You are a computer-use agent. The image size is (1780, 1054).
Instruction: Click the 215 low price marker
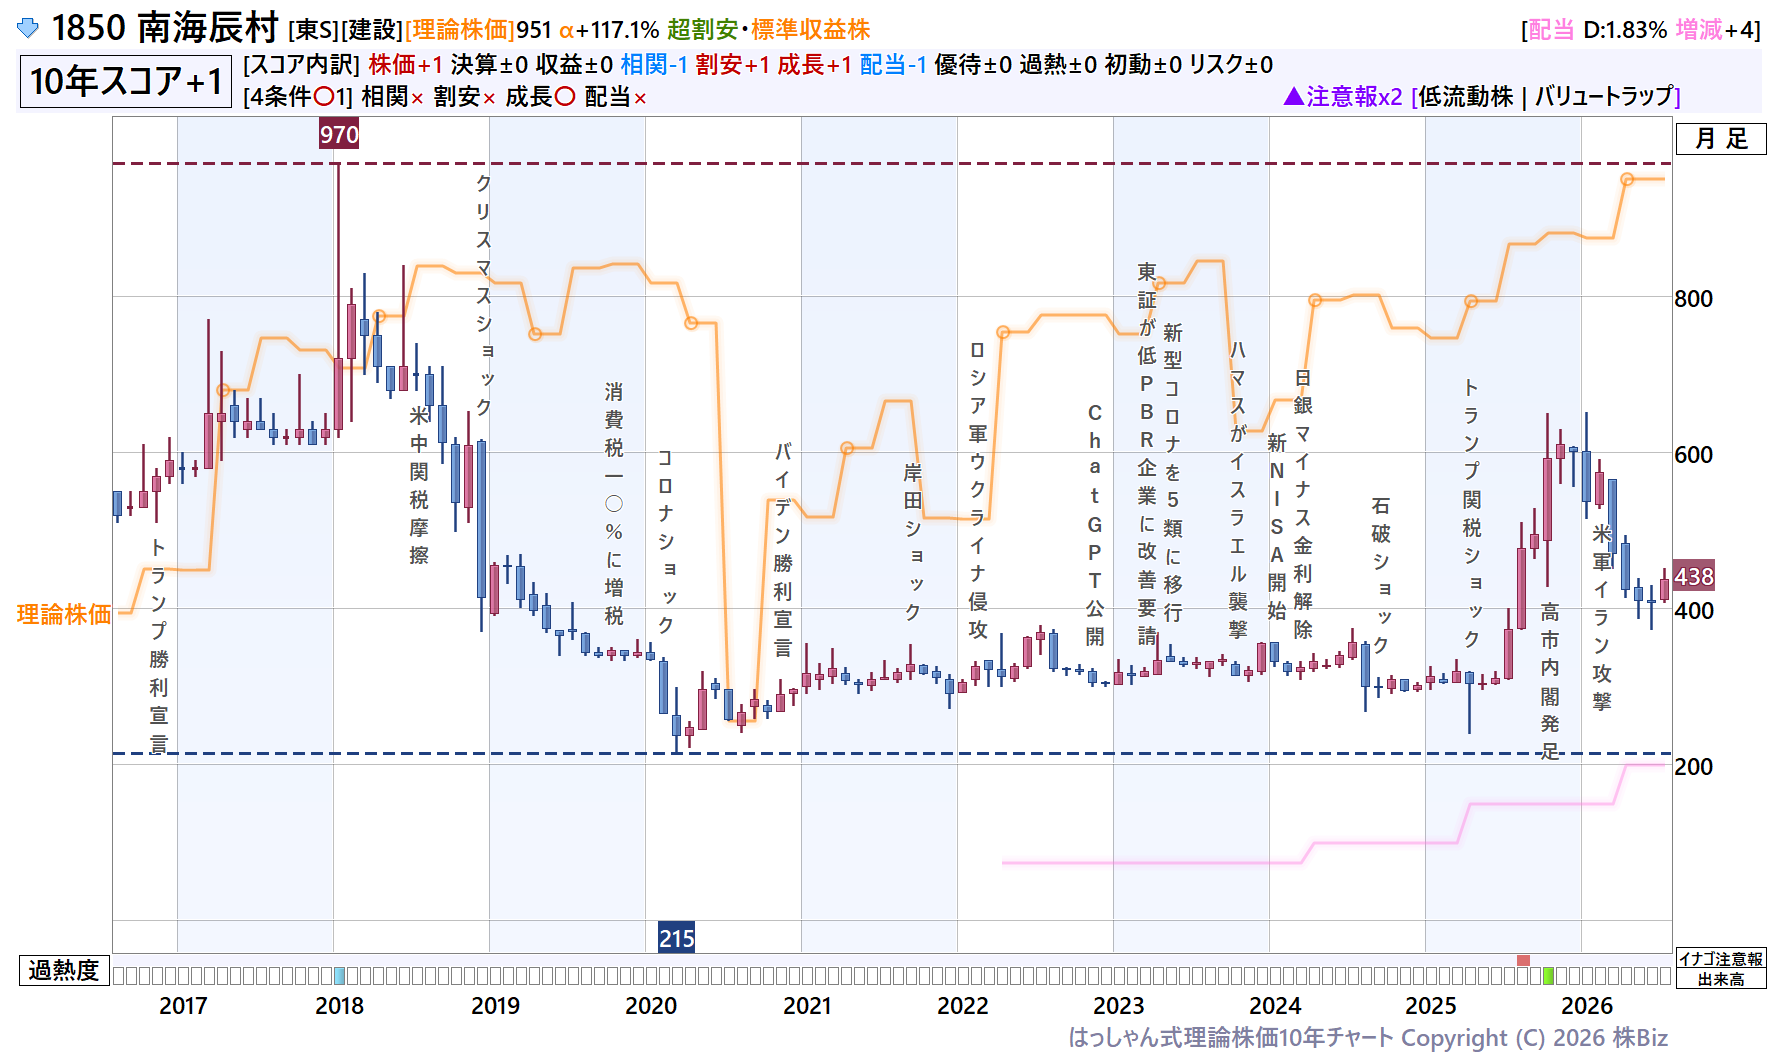[676, 938]
